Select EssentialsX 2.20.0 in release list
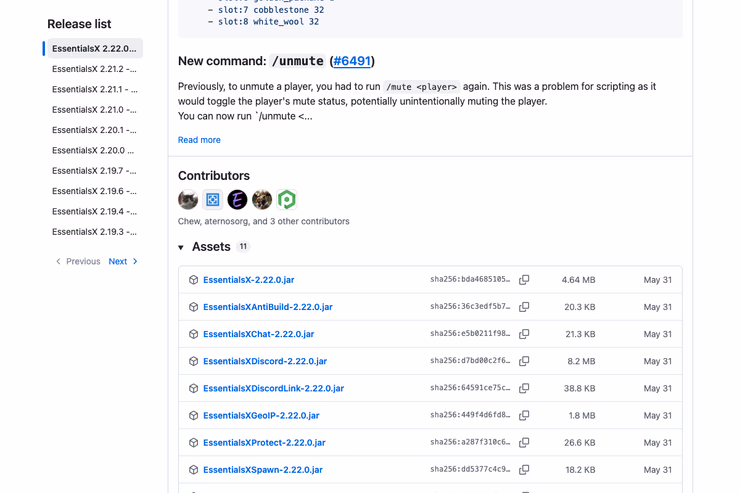The width and height of the screenshot is (740, 493). 95,150
